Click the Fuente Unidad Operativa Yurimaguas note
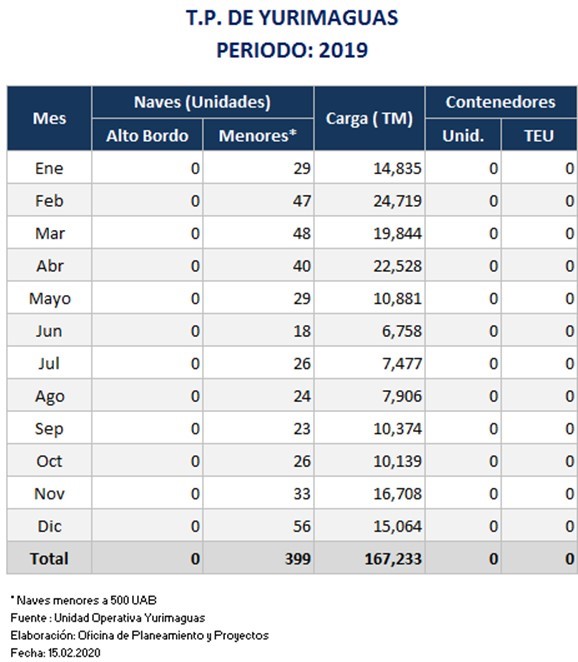 tap(108, 618)
